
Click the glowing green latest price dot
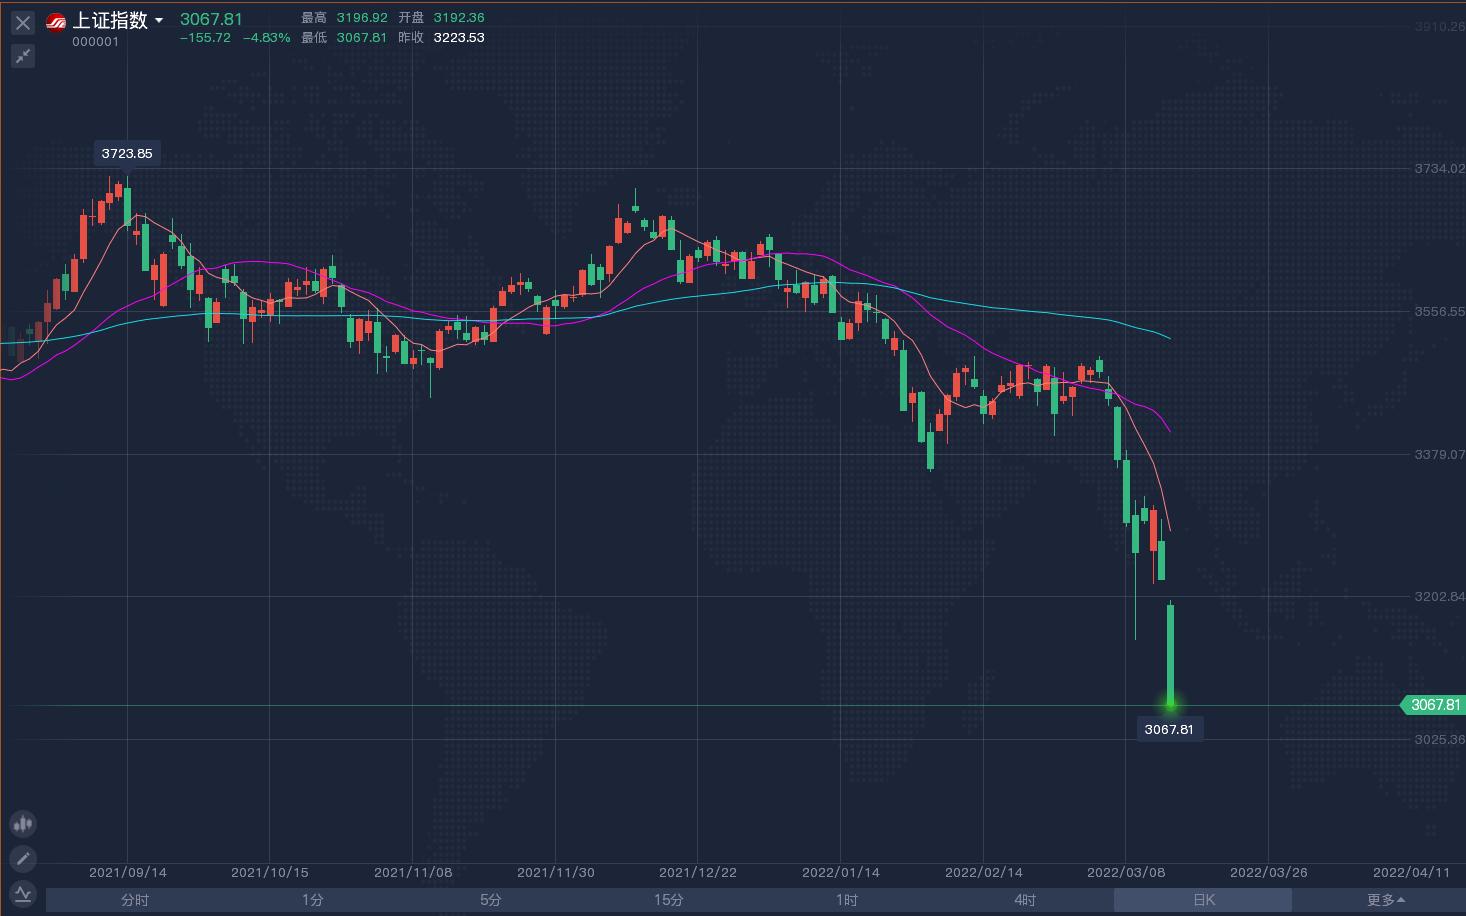coord(1170,705)
